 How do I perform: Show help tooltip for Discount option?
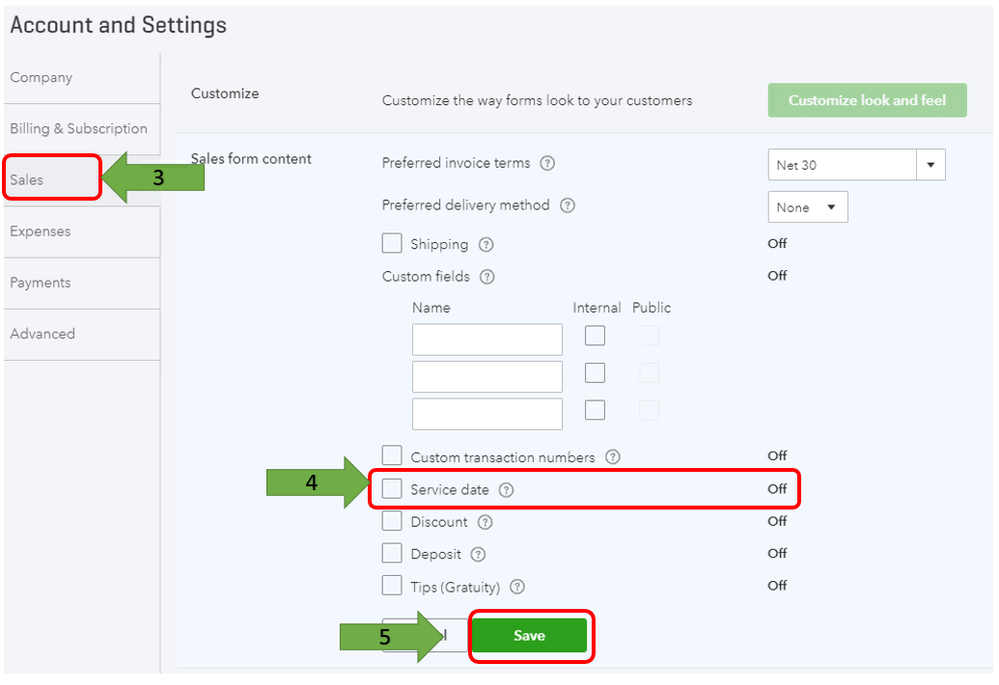[485, 523]
